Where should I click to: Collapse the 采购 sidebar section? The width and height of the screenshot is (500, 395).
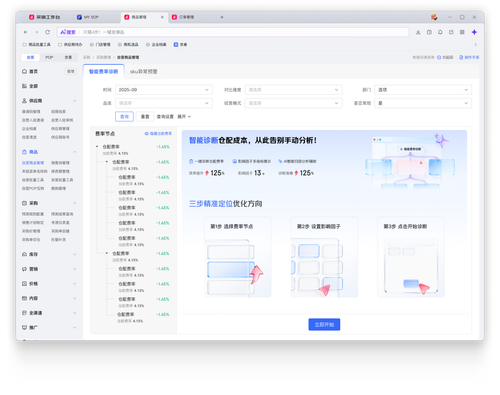(x=75, y=203)
